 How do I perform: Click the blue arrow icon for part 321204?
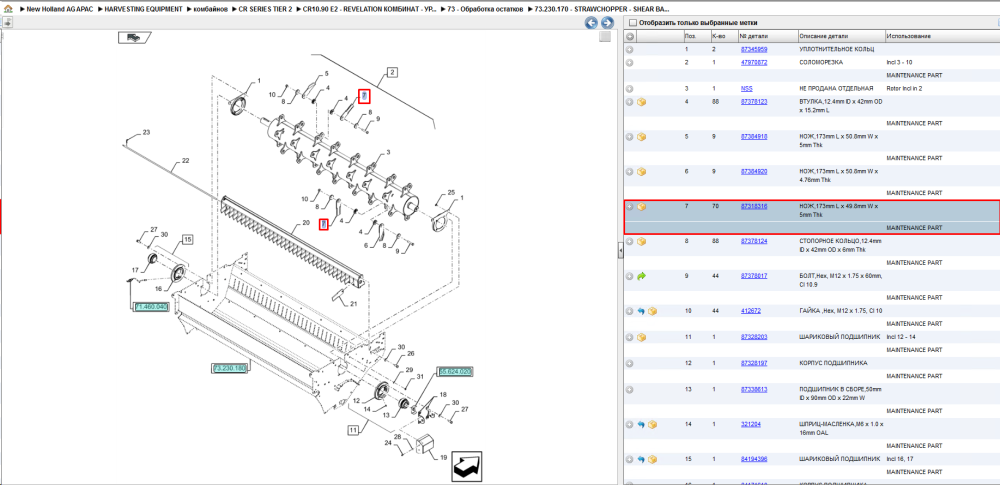pos(642,424)
